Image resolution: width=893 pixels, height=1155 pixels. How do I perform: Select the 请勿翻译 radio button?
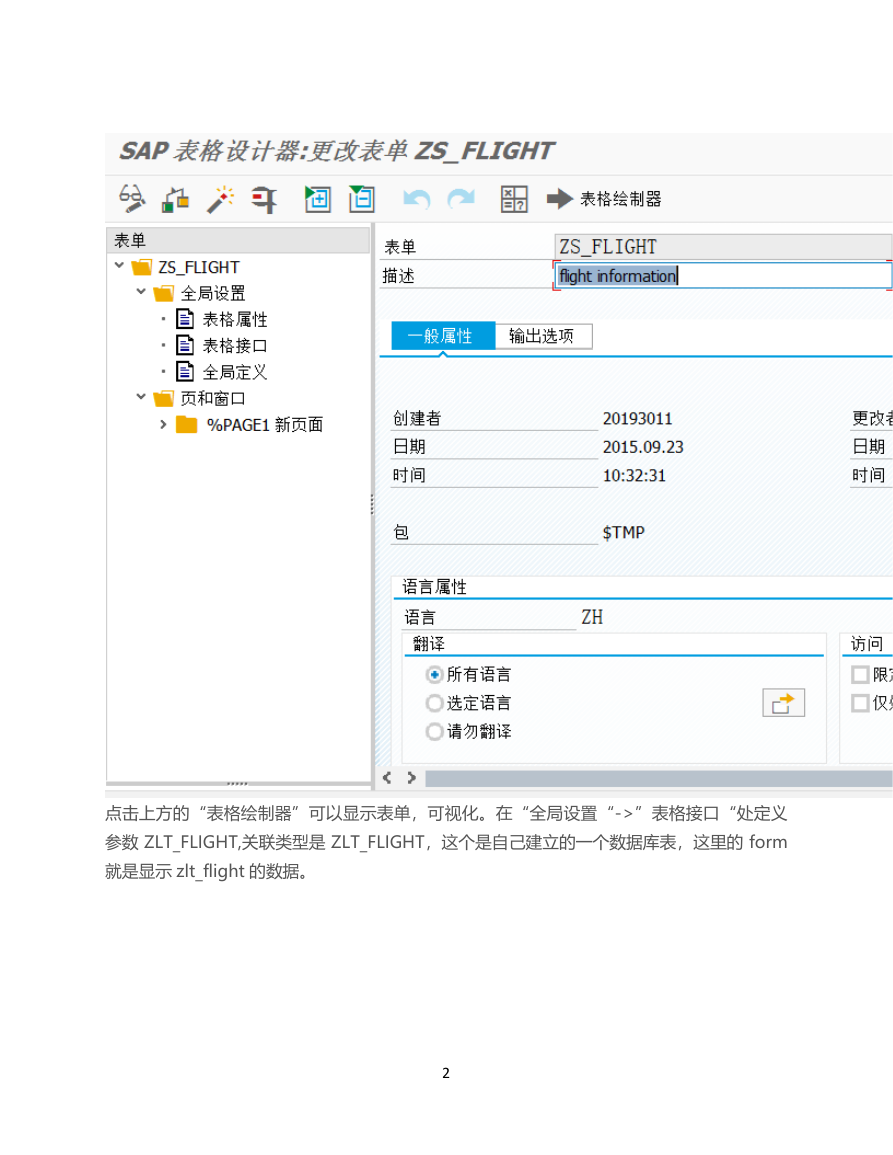coord(435,731)
